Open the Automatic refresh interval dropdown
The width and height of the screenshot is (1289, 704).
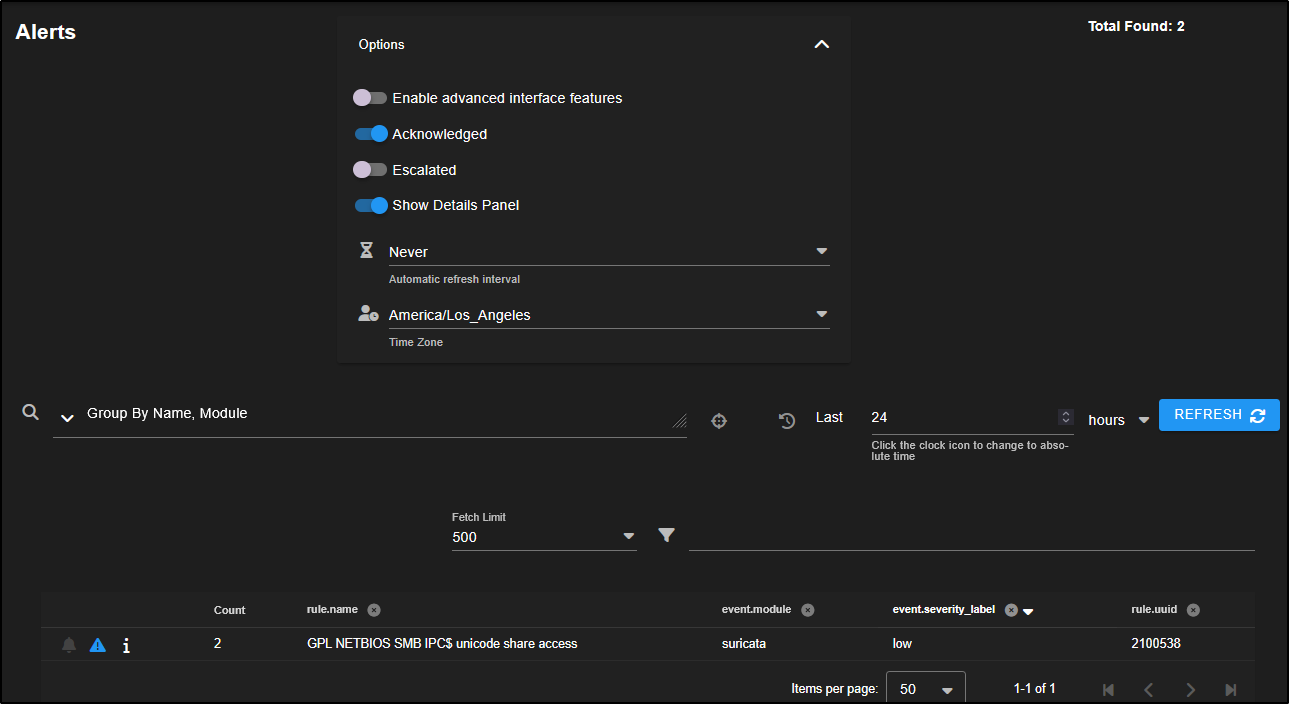pyautogui.click(x=608, y=252)
